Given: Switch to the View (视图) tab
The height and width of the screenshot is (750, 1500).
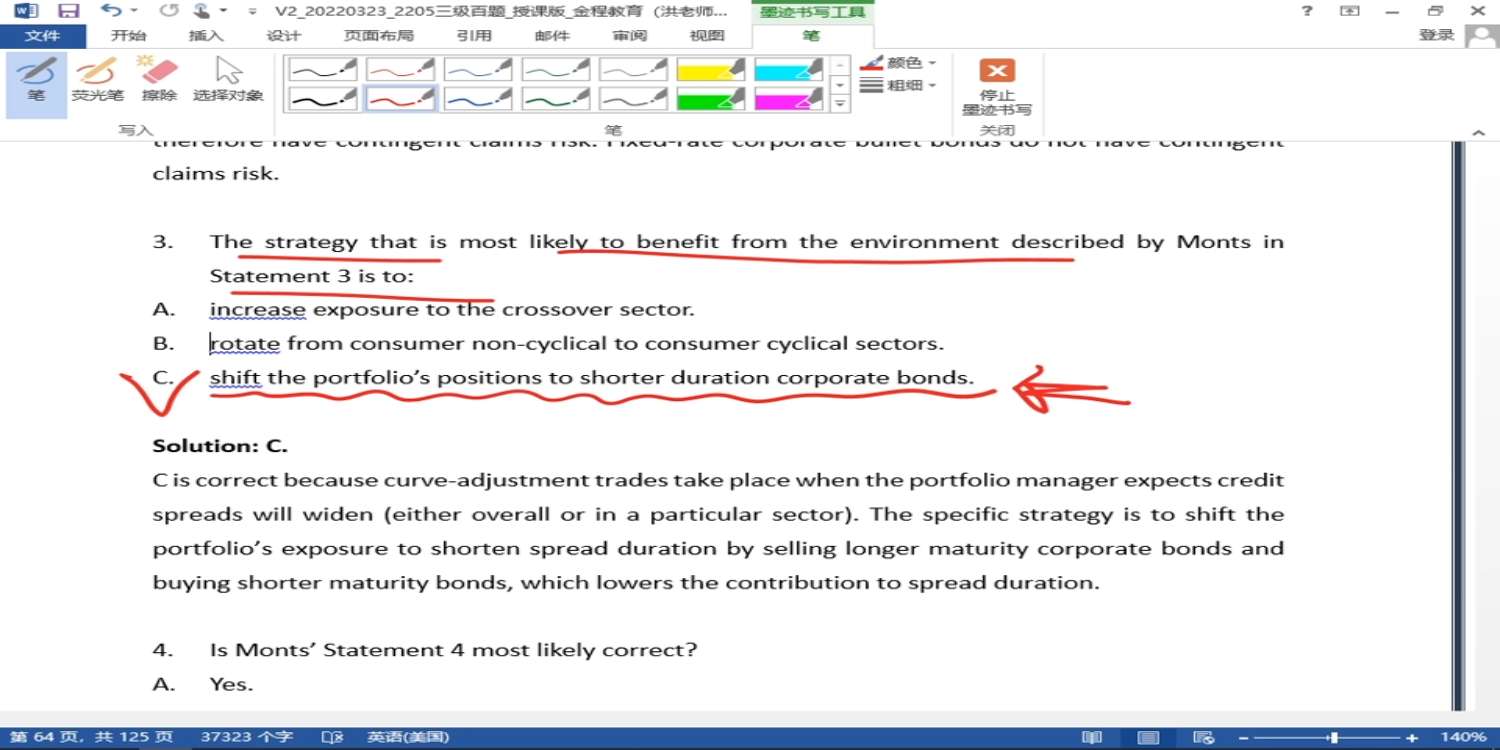Looking at the screenshot, I should [x=707, y=36].
